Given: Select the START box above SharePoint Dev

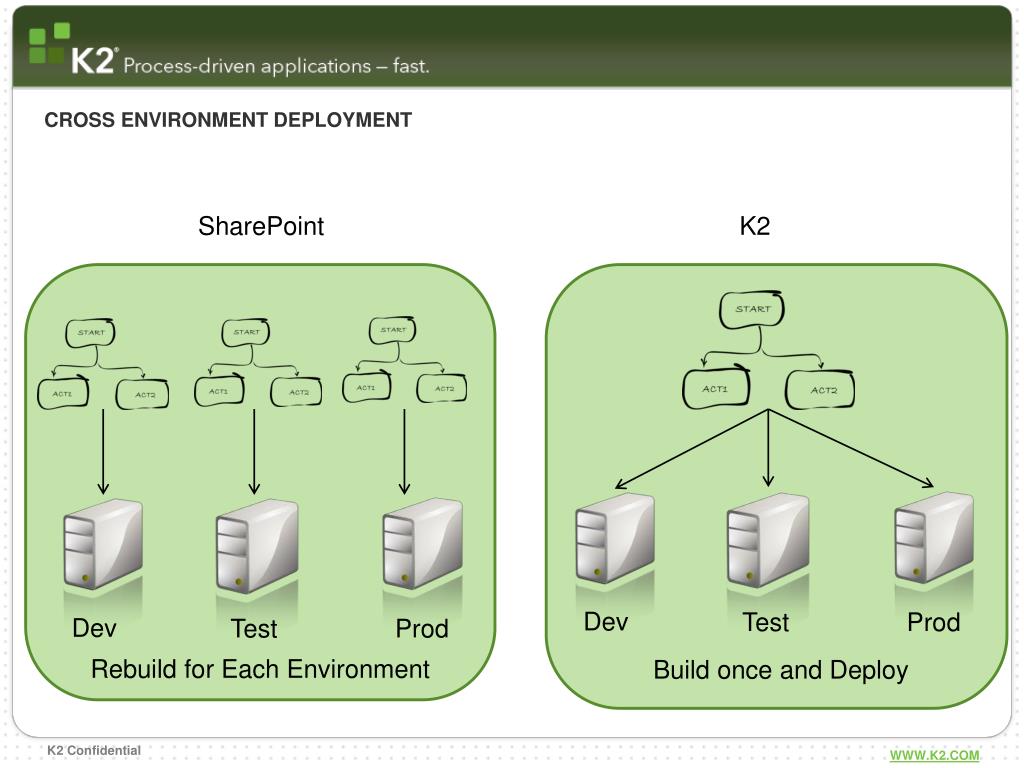Looking at the screenshot, I should (x=90, y=332).
